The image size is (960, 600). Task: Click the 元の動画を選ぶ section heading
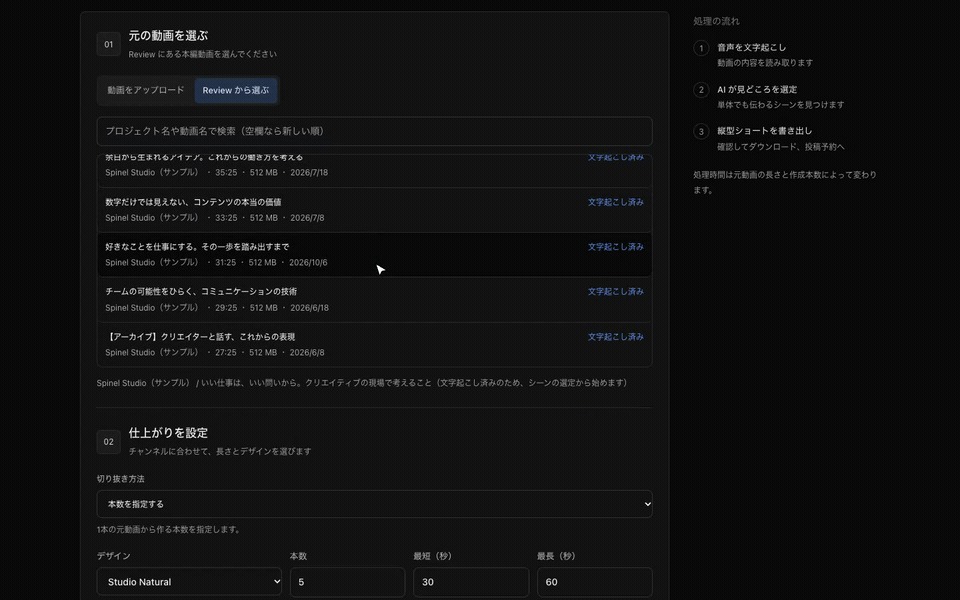click(168, 36)
